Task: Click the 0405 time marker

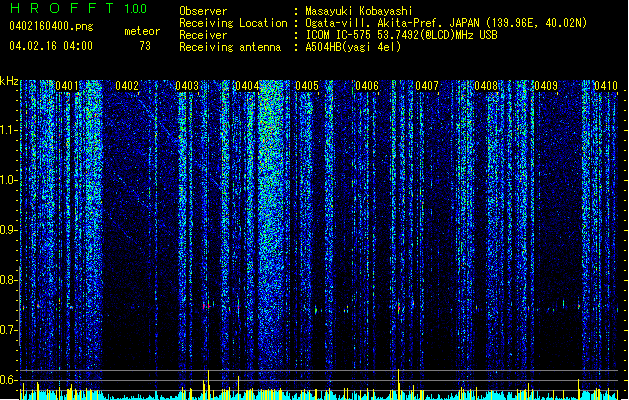Action: coord(307,86)
